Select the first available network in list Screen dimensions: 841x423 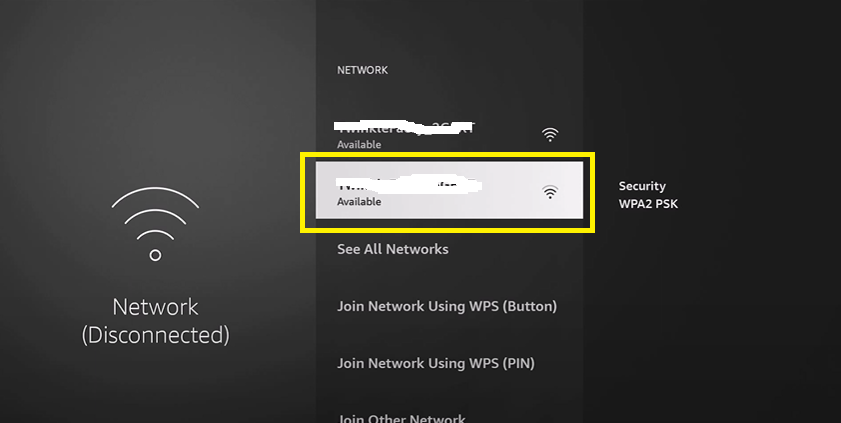(x=449, y=134)
